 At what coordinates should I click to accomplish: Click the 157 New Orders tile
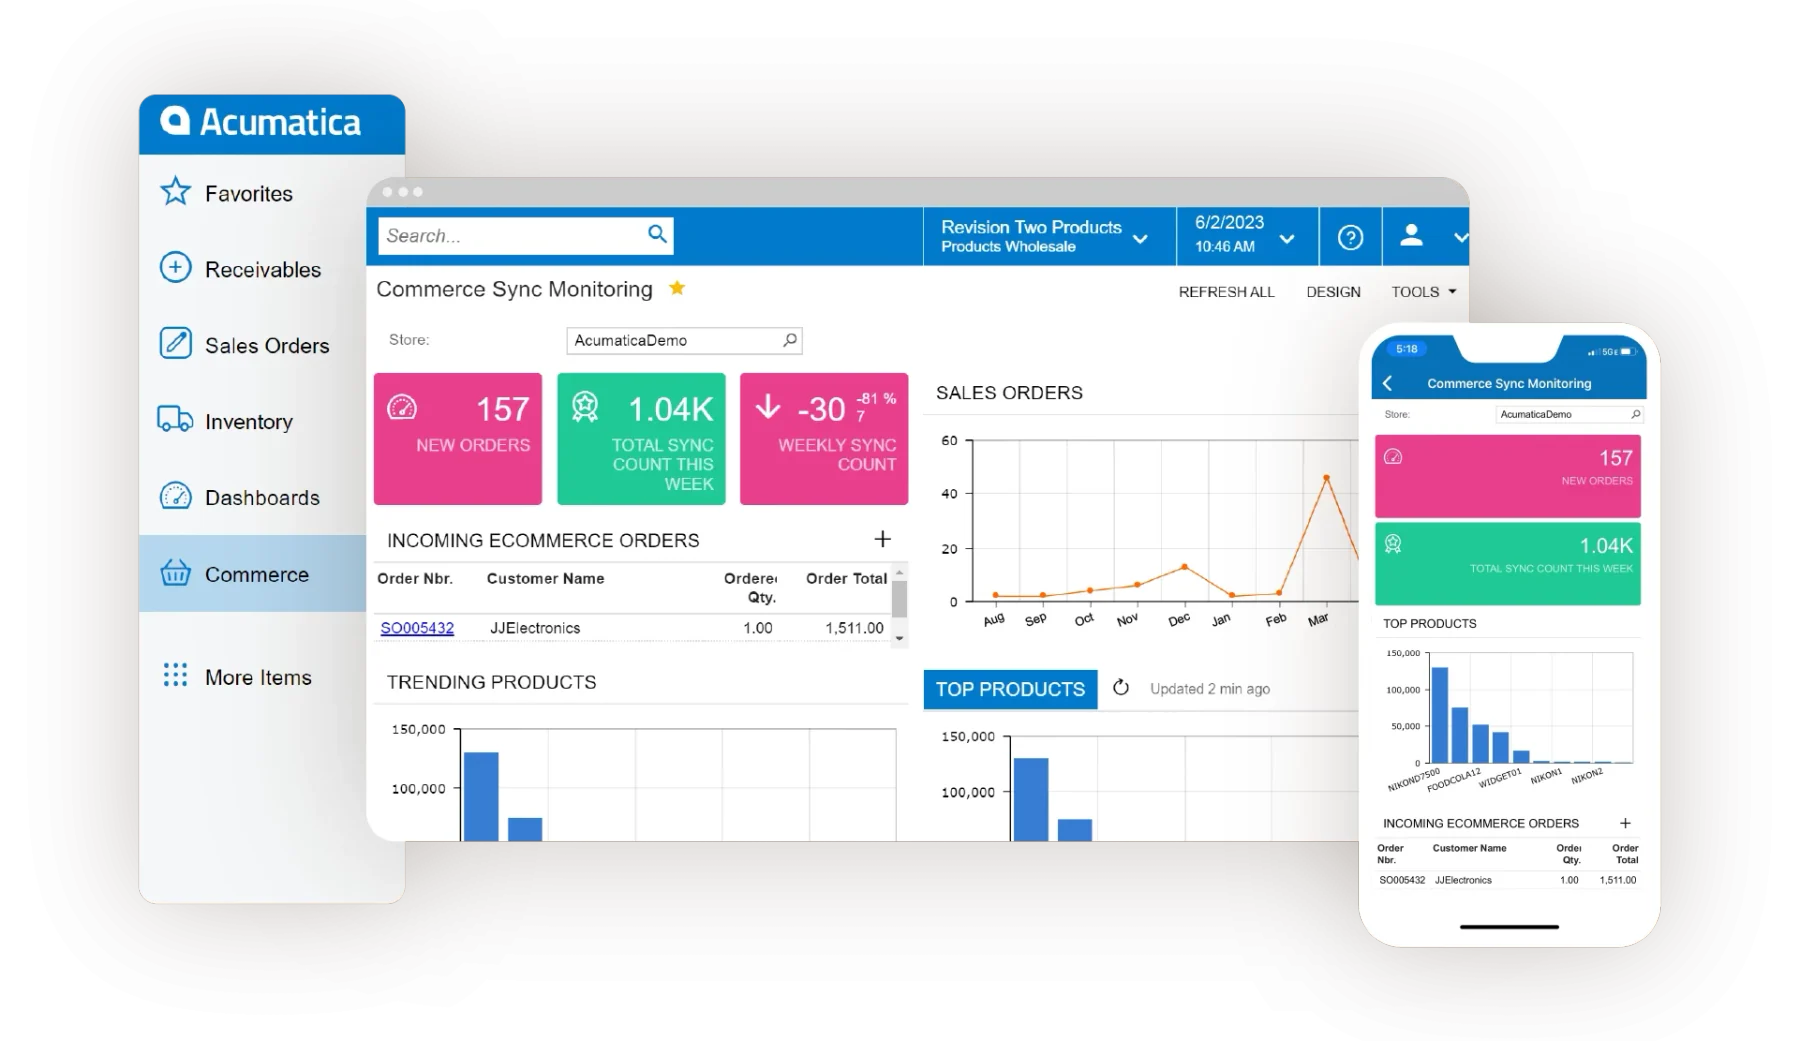tap(458, 439)
